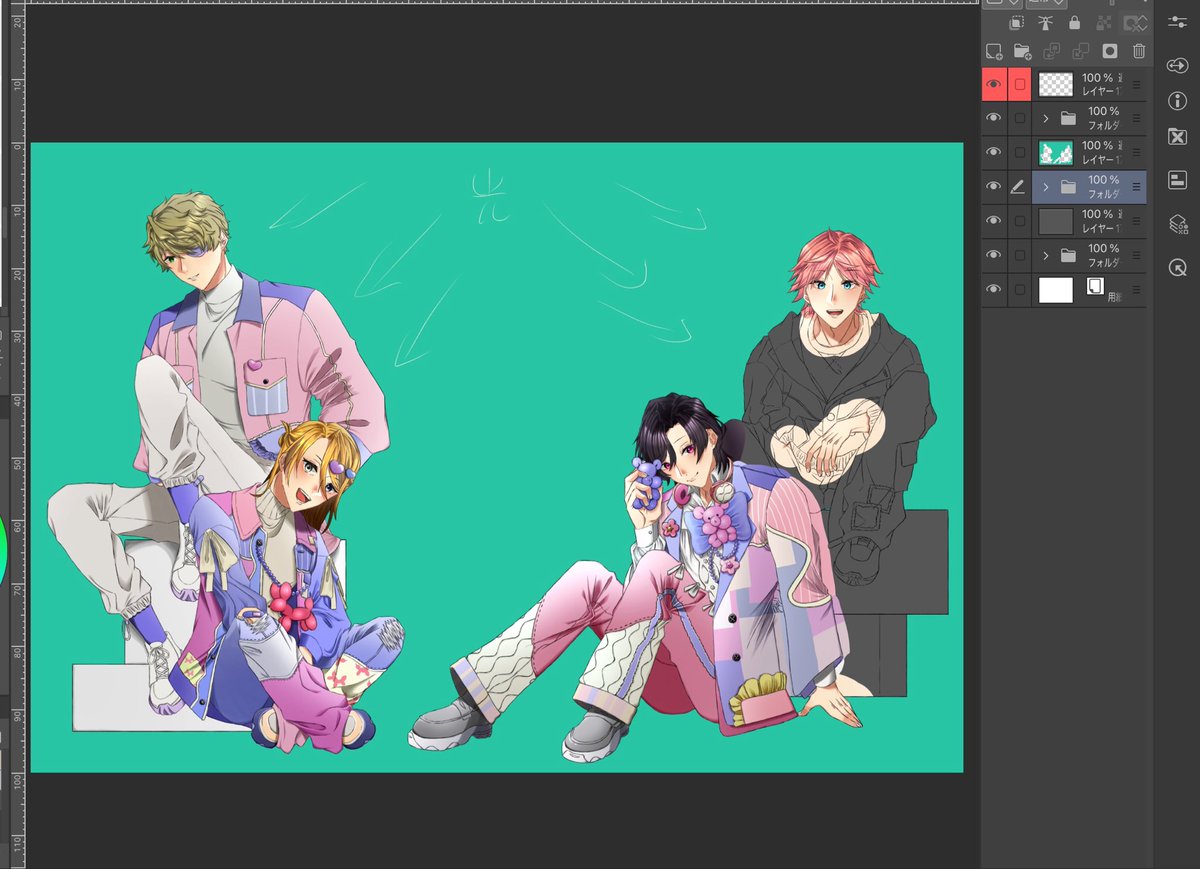Click the highlighted folder's 100 % opacity text
Viewport: 1200px width, 869px height.
click(1104, 180)
